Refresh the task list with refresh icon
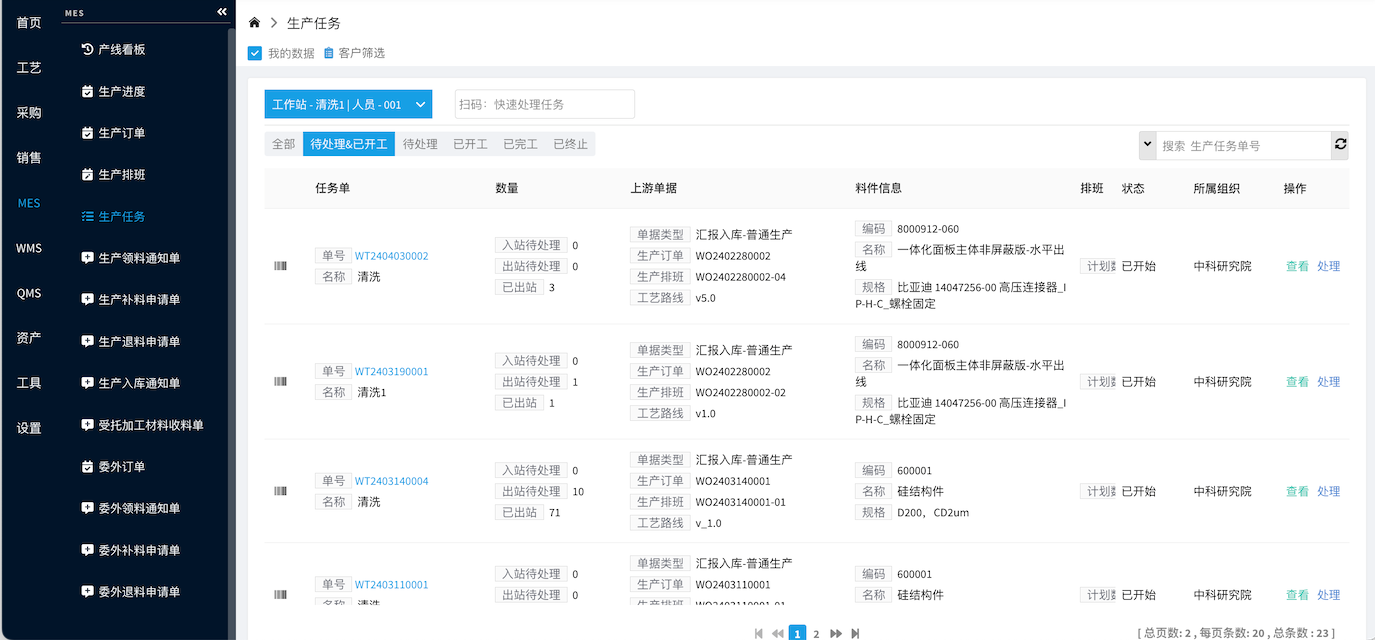This screenshot has height=640, width=1375. 1340,145
